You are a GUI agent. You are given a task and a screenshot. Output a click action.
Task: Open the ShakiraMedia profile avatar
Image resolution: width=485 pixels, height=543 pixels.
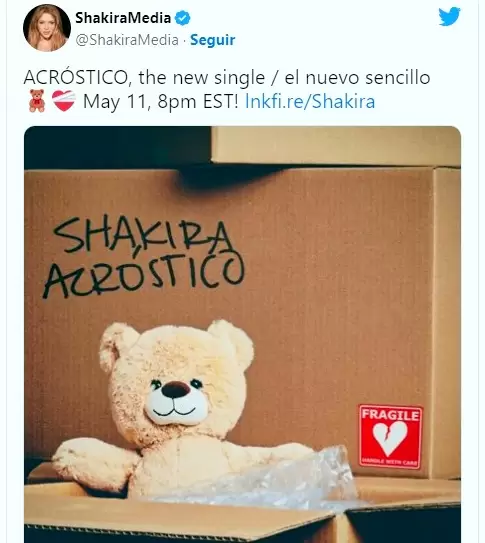[x=47, y=28]
